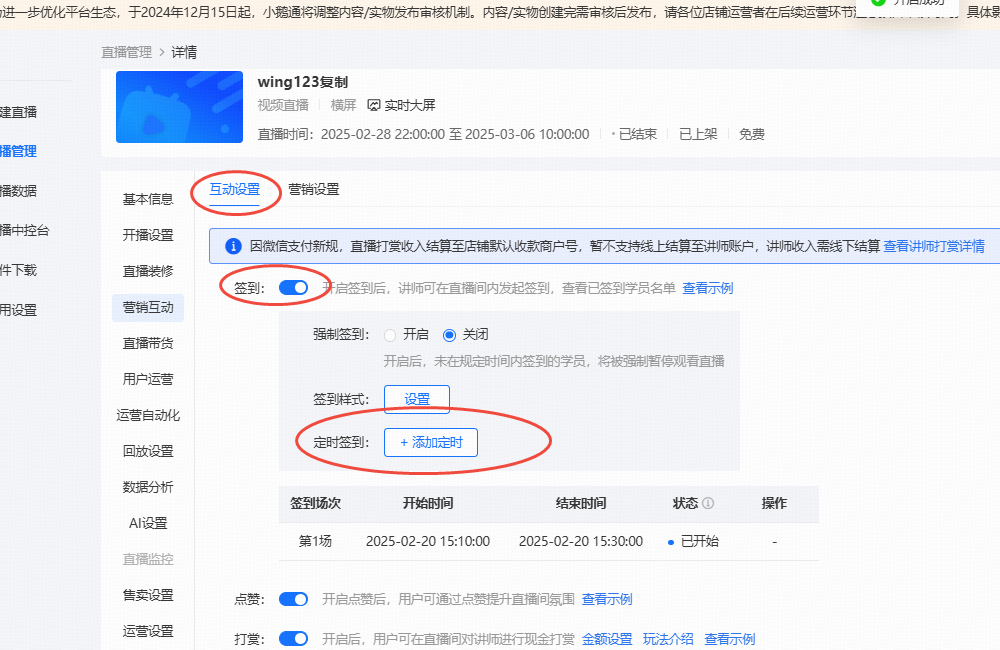Open 直播监控 in the side menu
The width and height of the screenshot is (1000, 650).
(x=148, y=559)
